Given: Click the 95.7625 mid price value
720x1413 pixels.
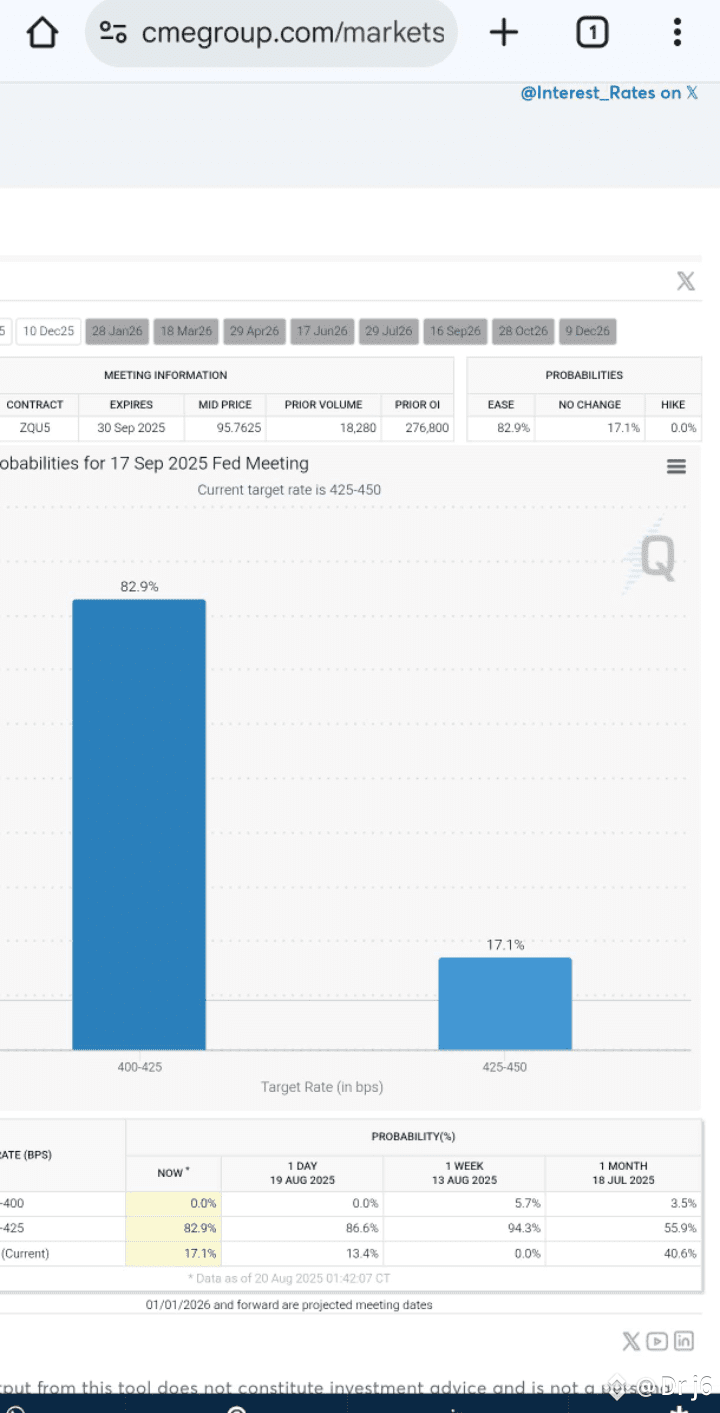Looking at the screenshot, I should [x=238, y=428].
